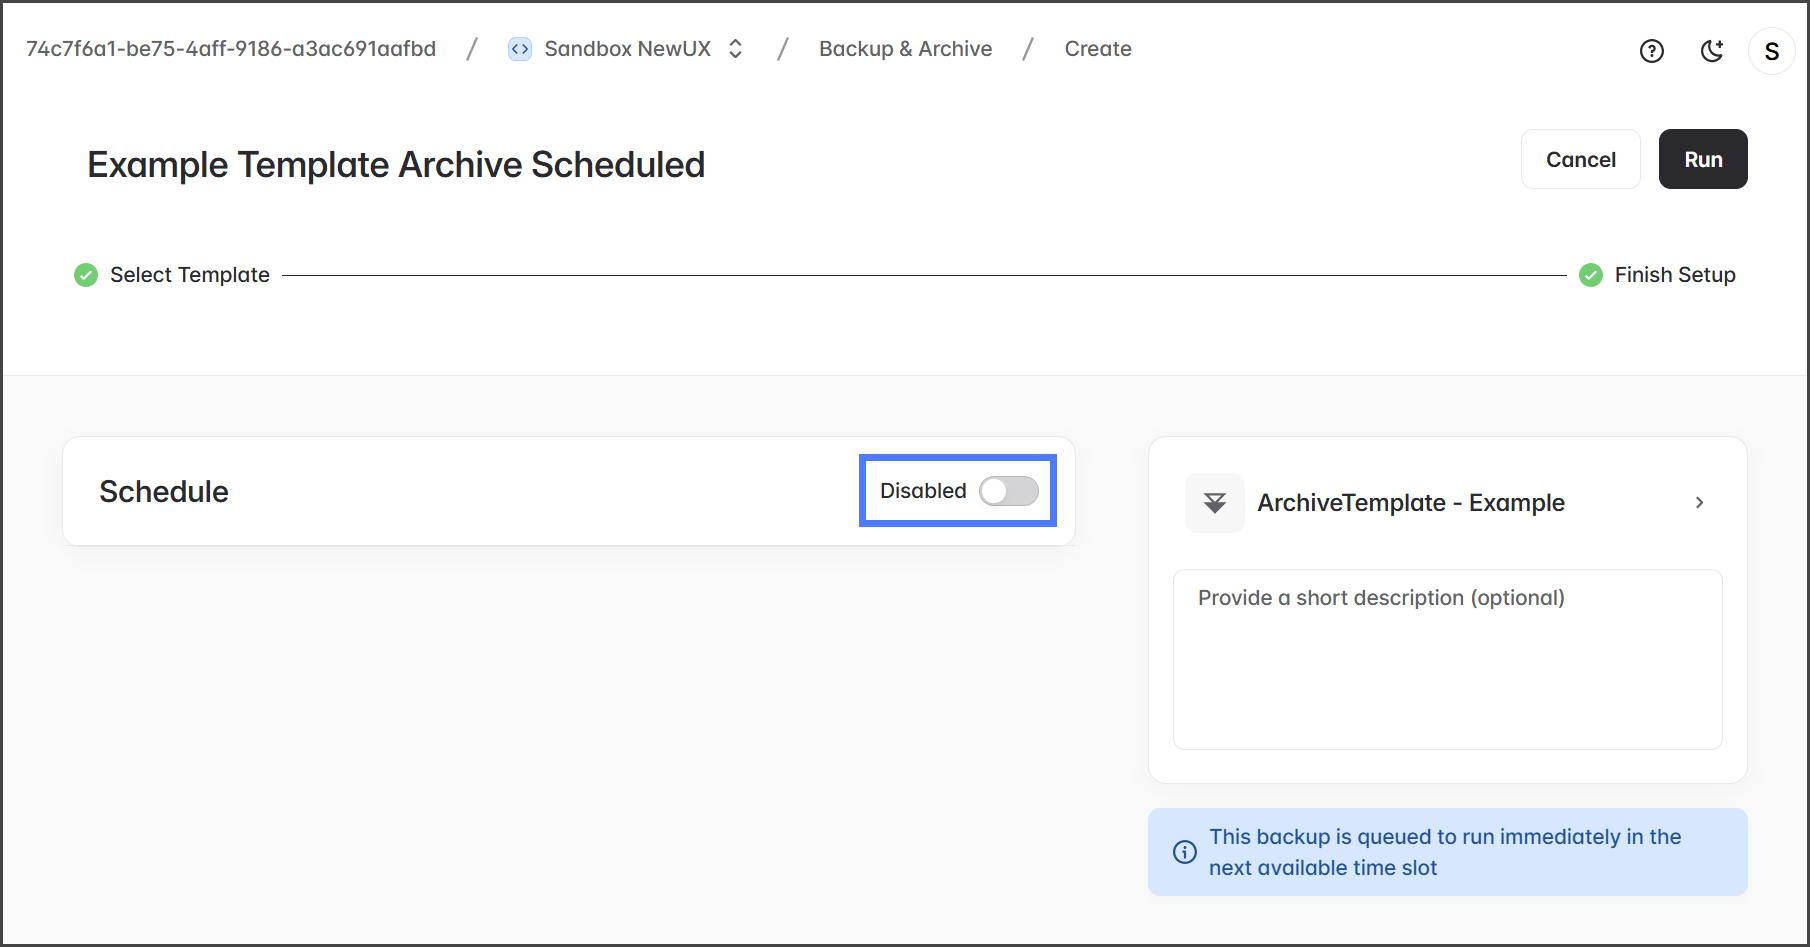Open ArchiveTemplate - Example template details
The height and width of the screenshot is (947, 1810).
coord(1410,503)
